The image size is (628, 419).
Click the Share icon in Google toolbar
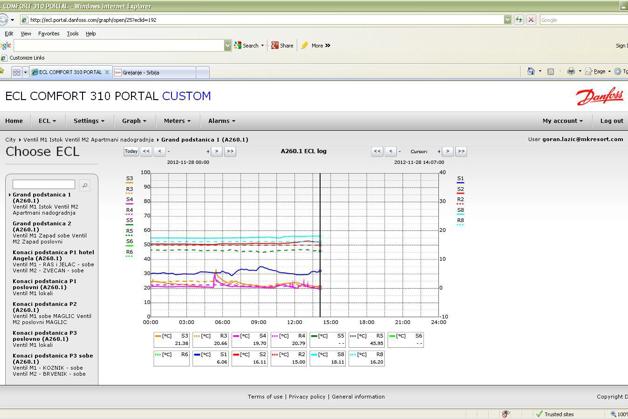pos(283,45)
